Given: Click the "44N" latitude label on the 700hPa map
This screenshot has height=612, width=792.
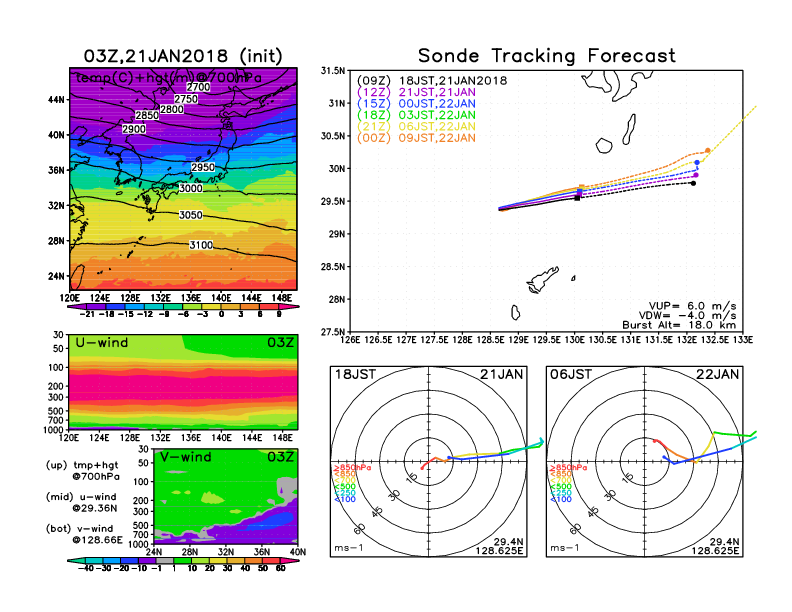Looking at the screenshot, I should 56,99.
